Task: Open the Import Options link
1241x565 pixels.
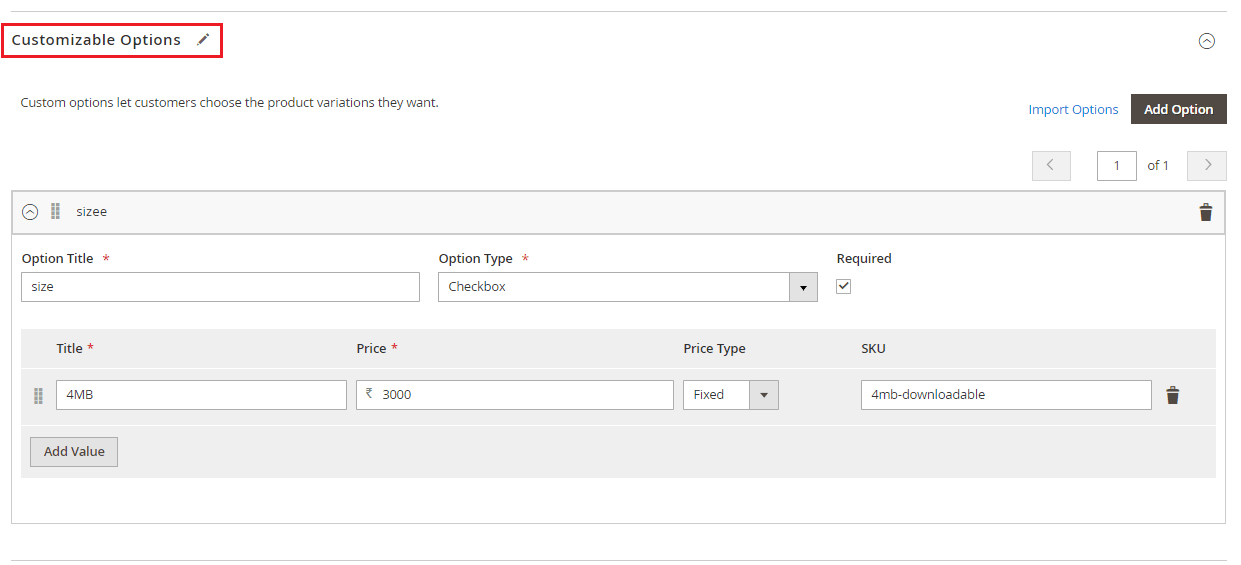Action: click(1073, 110)
